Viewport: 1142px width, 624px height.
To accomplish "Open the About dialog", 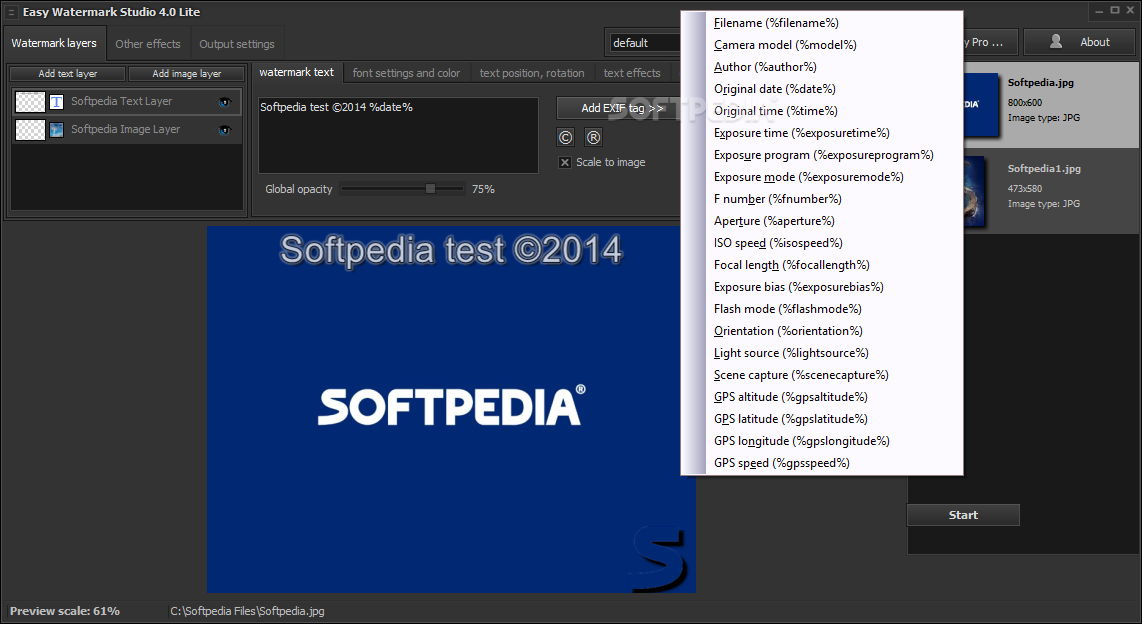I will pyautogui.click(x=1079, y=42).
